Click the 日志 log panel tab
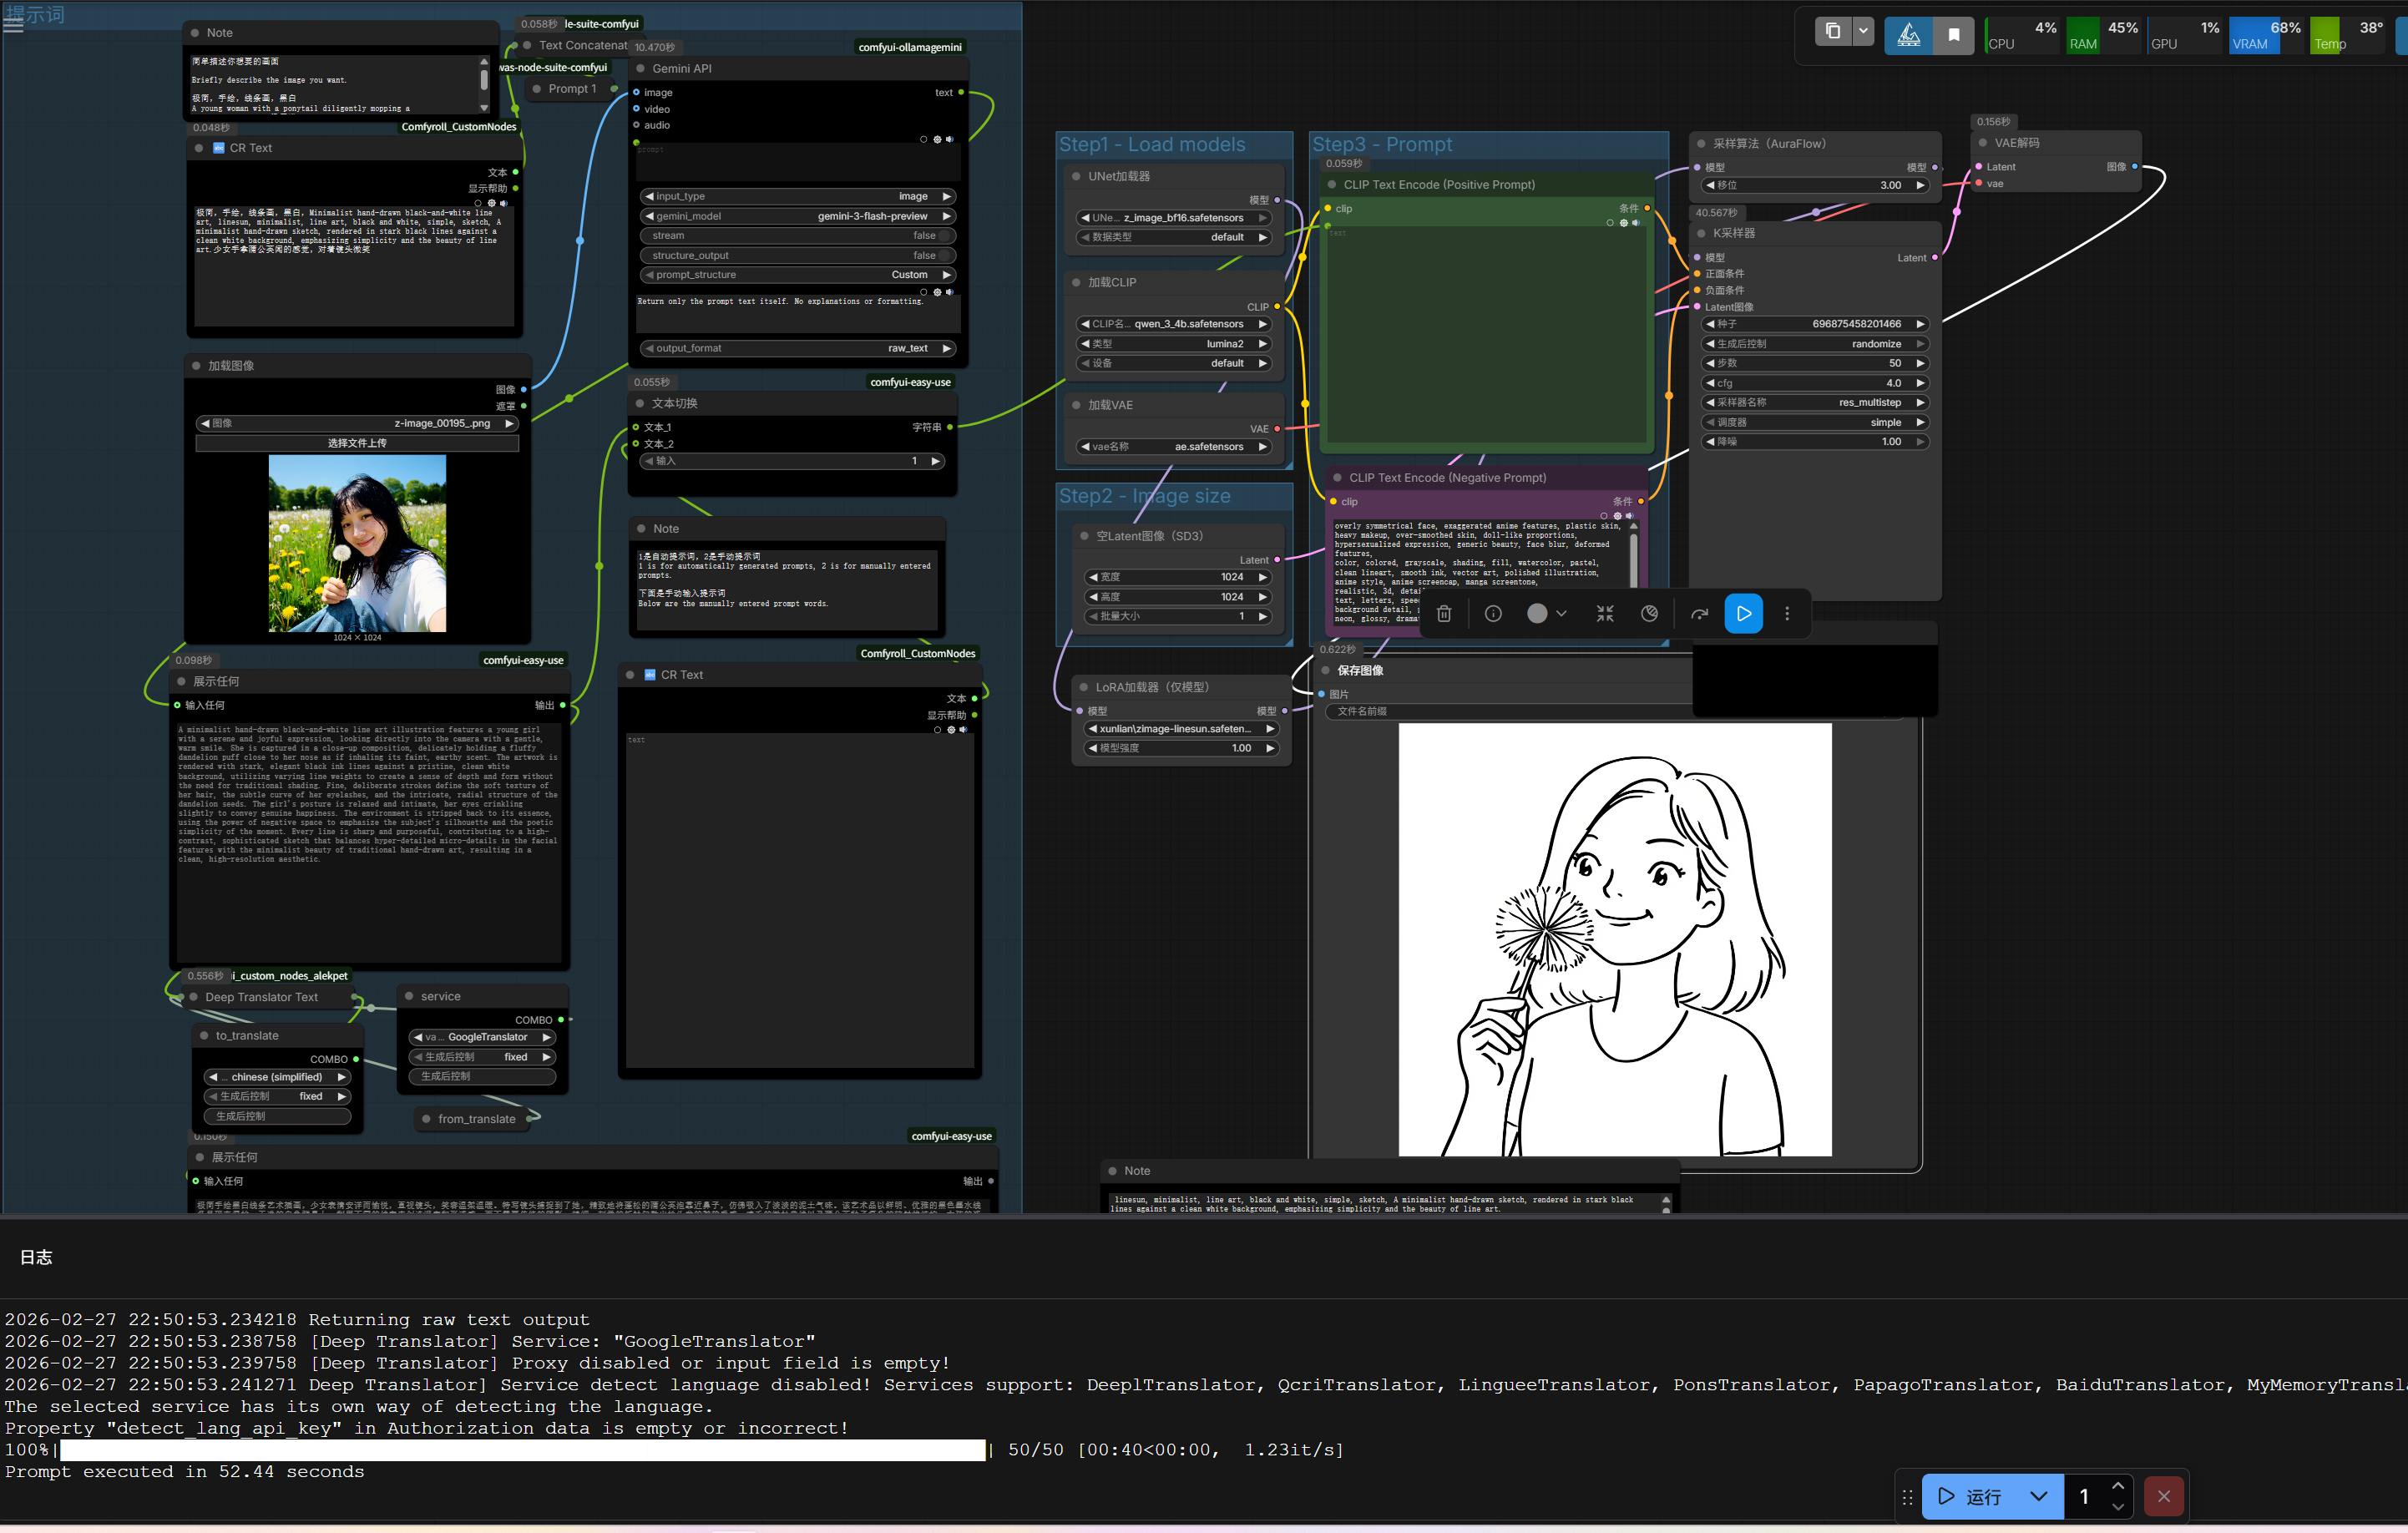Image resolution: width=2408 pixels, height=1533 pixels. [x=36, y=1258]
